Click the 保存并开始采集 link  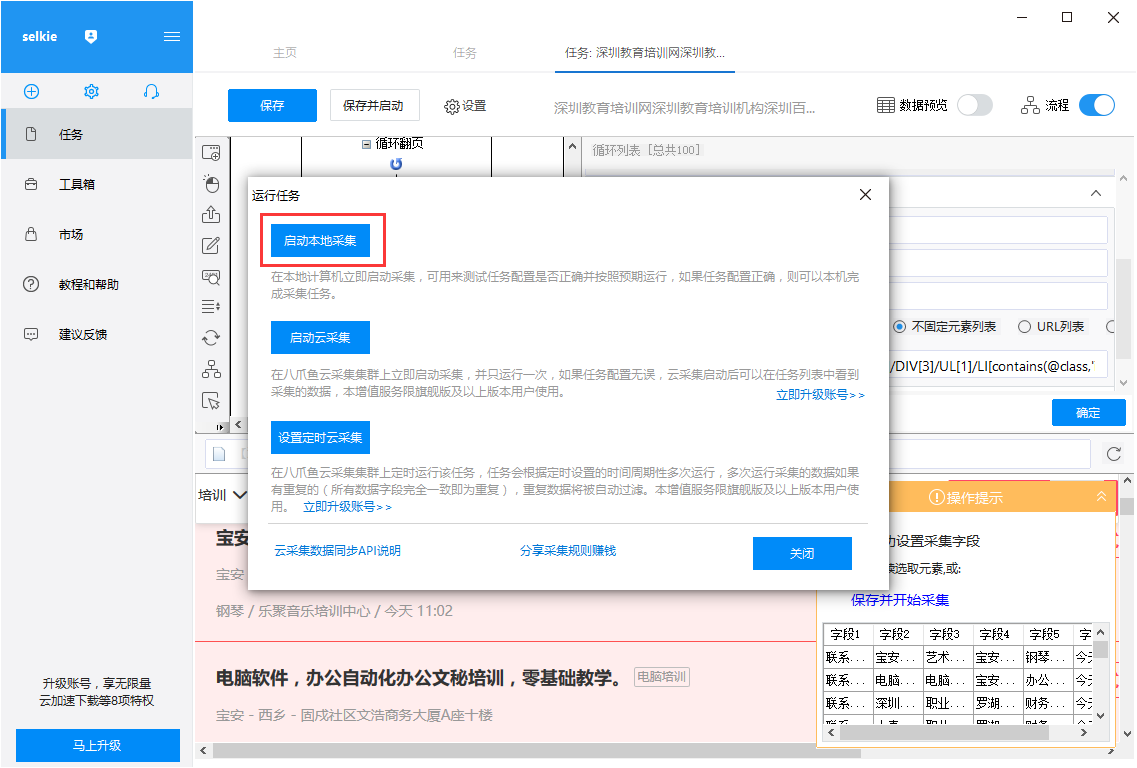[900, 600]
